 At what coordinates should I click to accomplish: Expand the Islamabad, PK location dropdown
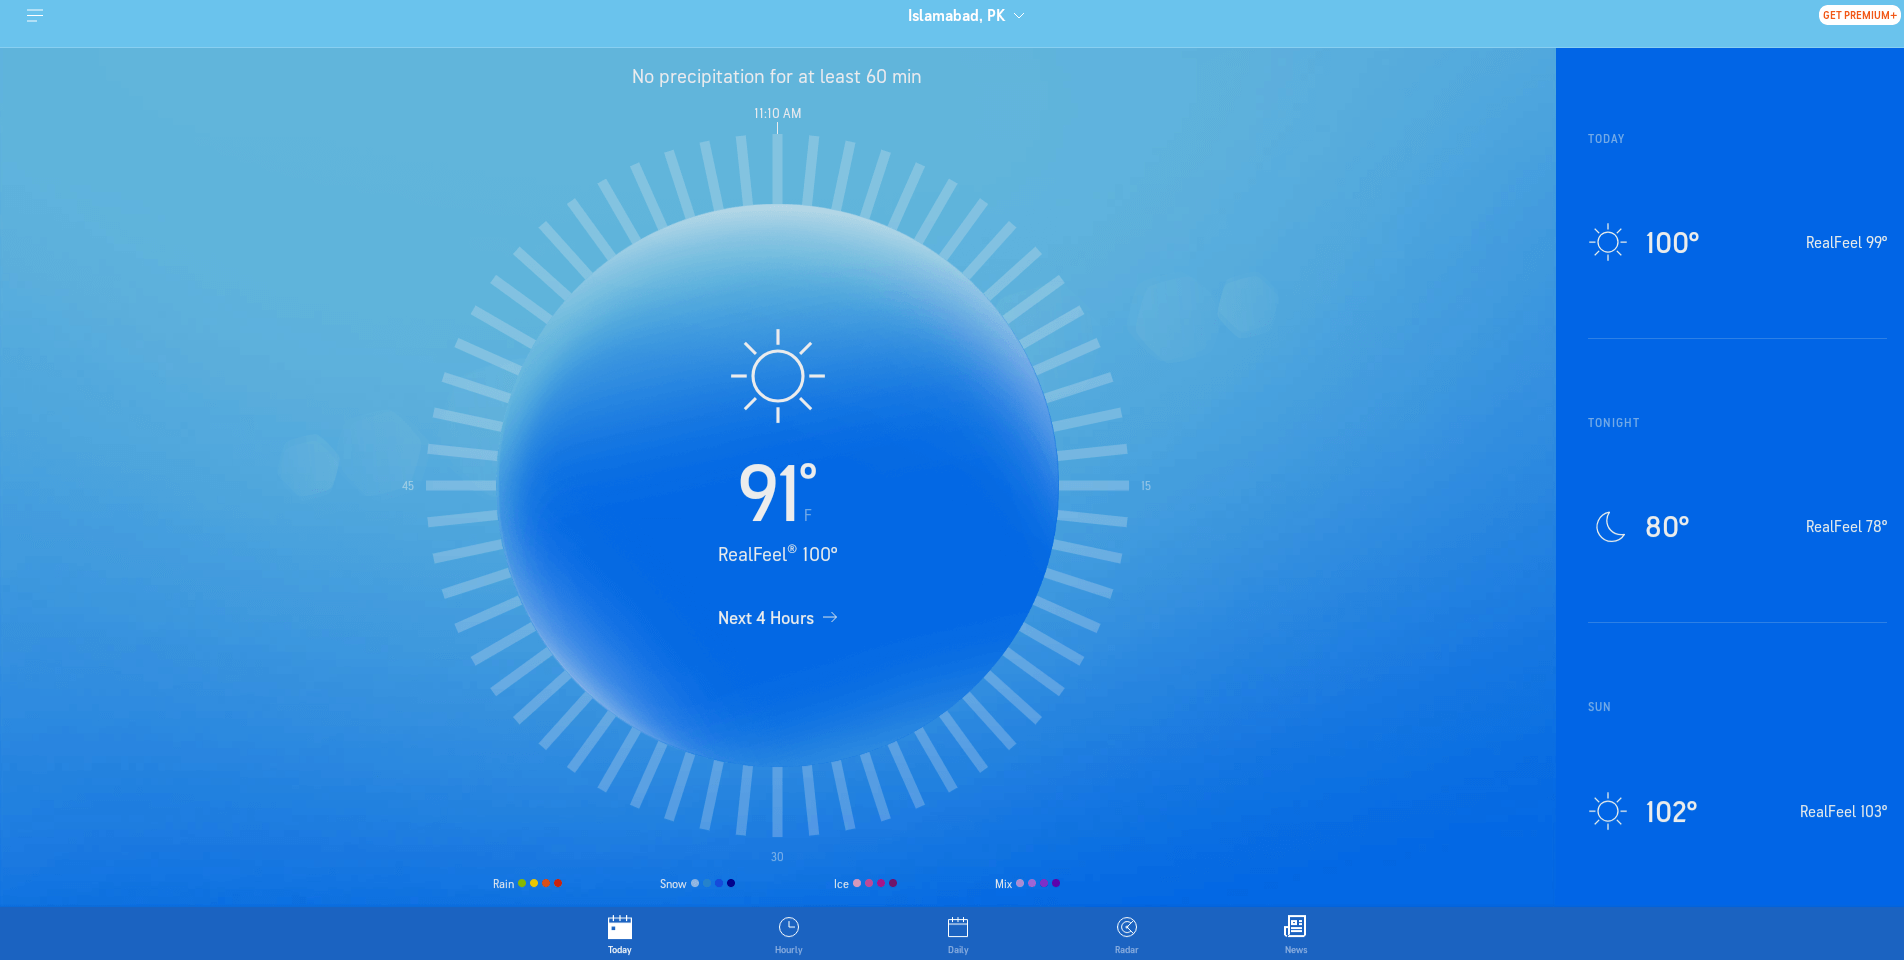pyautogui.click(x=966, y=16)
